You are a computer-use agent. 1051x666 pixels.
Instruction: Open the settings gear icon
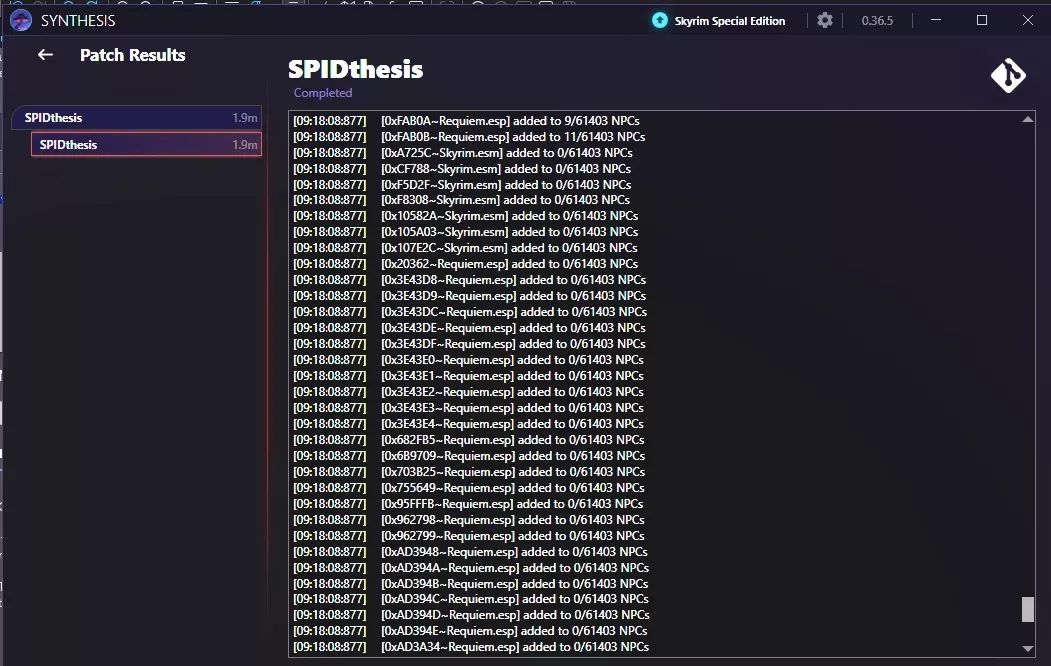point(824,20)
